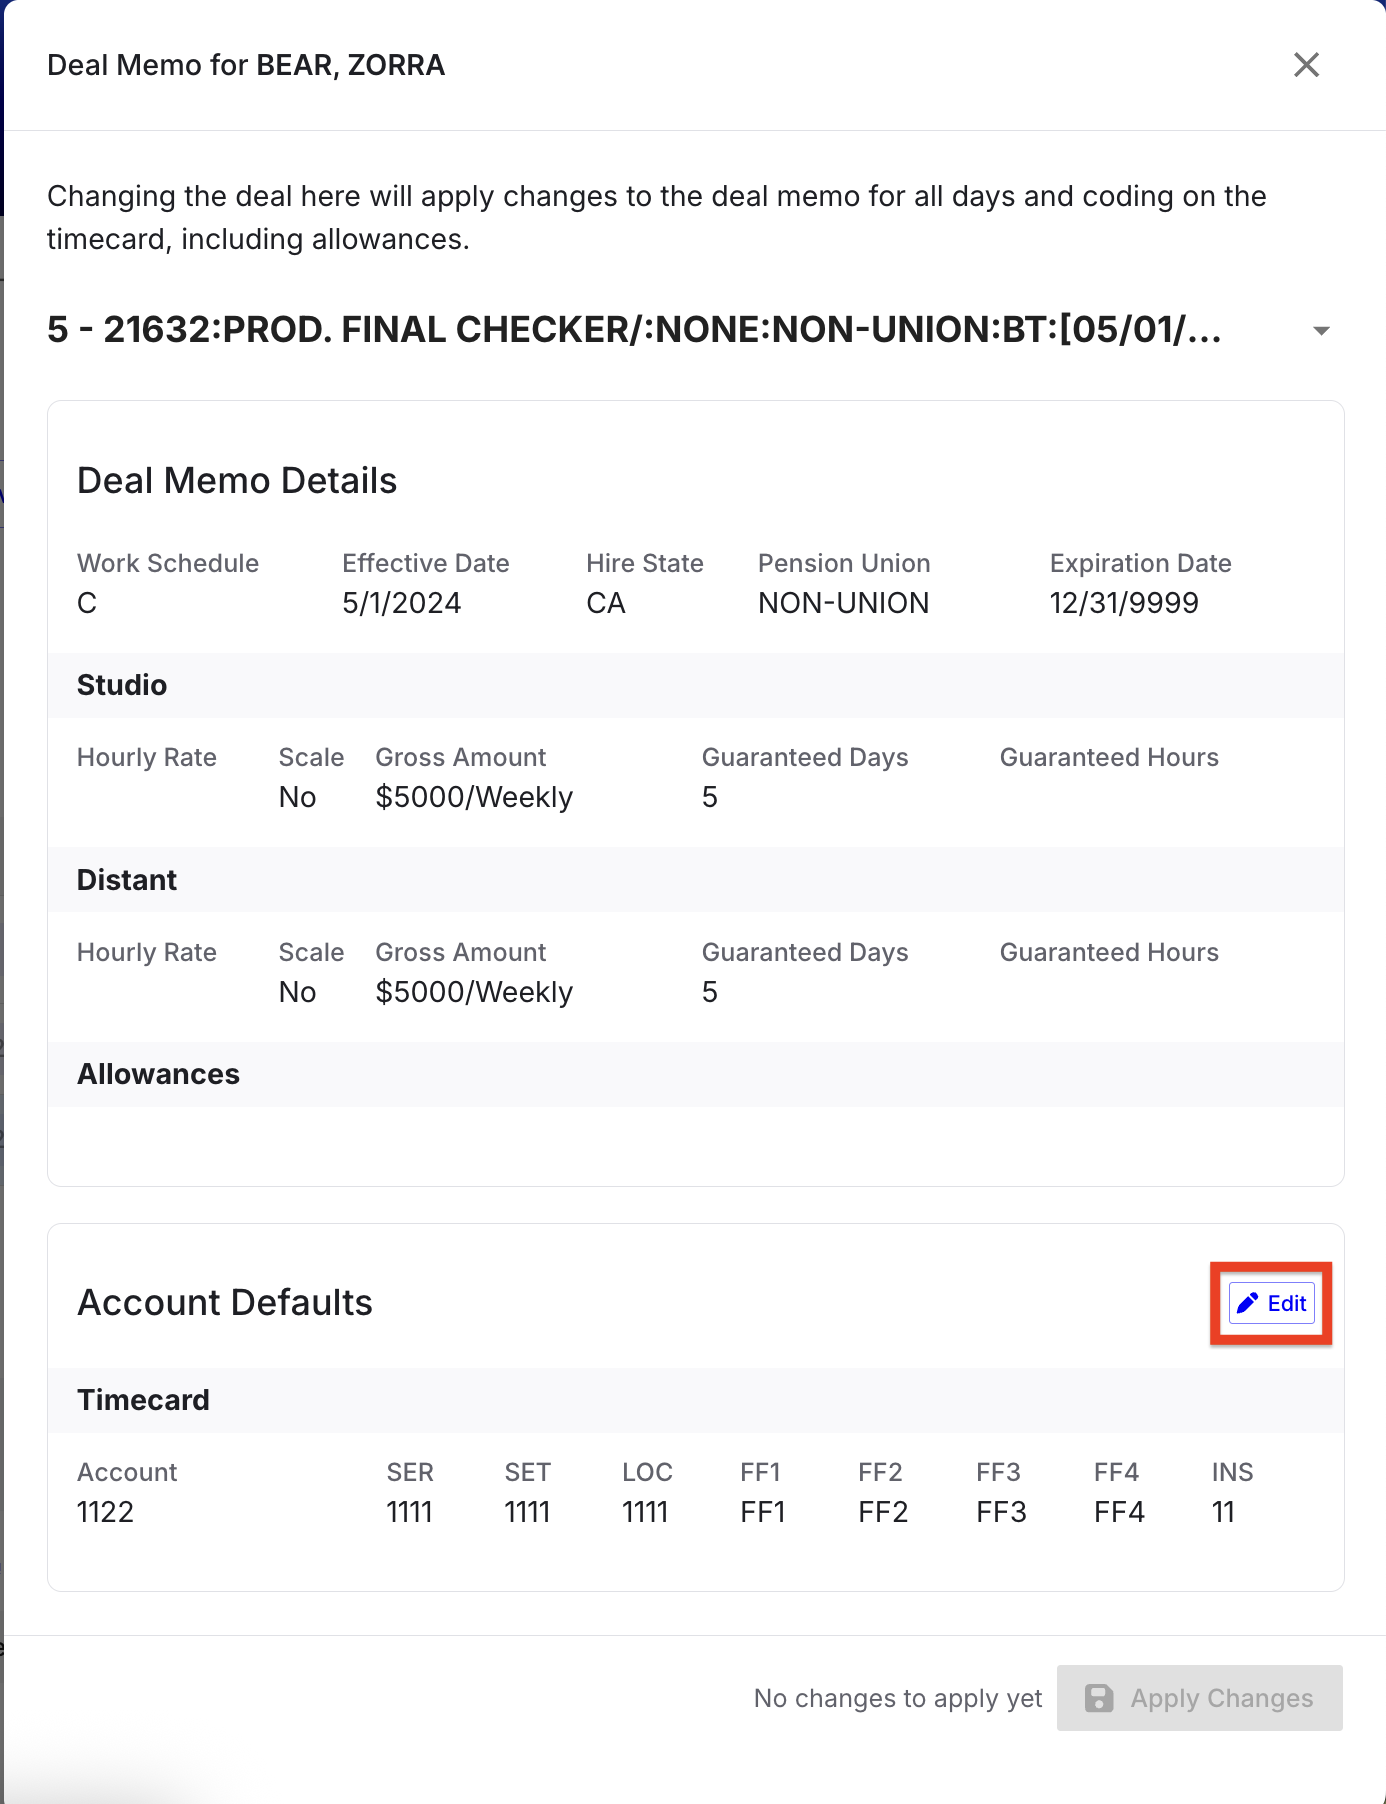Click the Apply Changes button
The width and height of the screenshot is (1386, 1804).
point(1199,1698)
